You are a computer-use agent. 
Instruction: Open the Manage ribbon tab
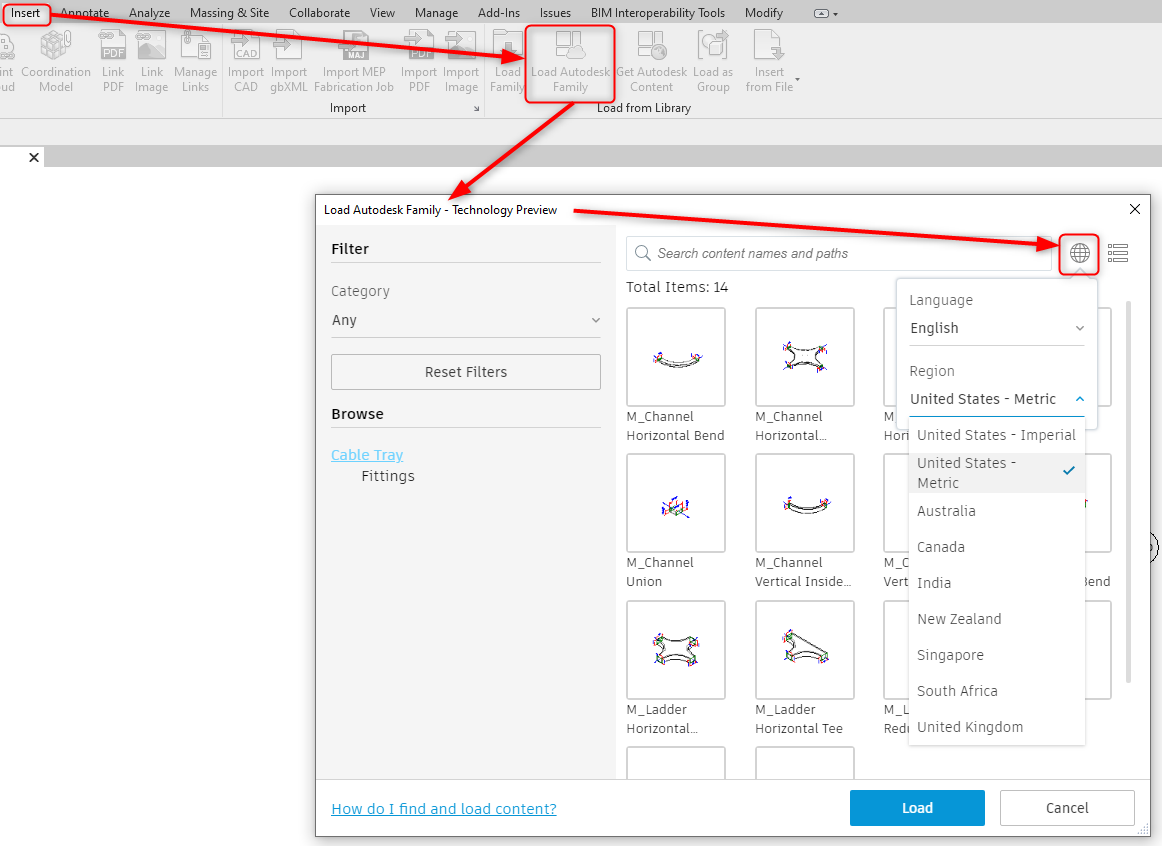click(436, 13)
